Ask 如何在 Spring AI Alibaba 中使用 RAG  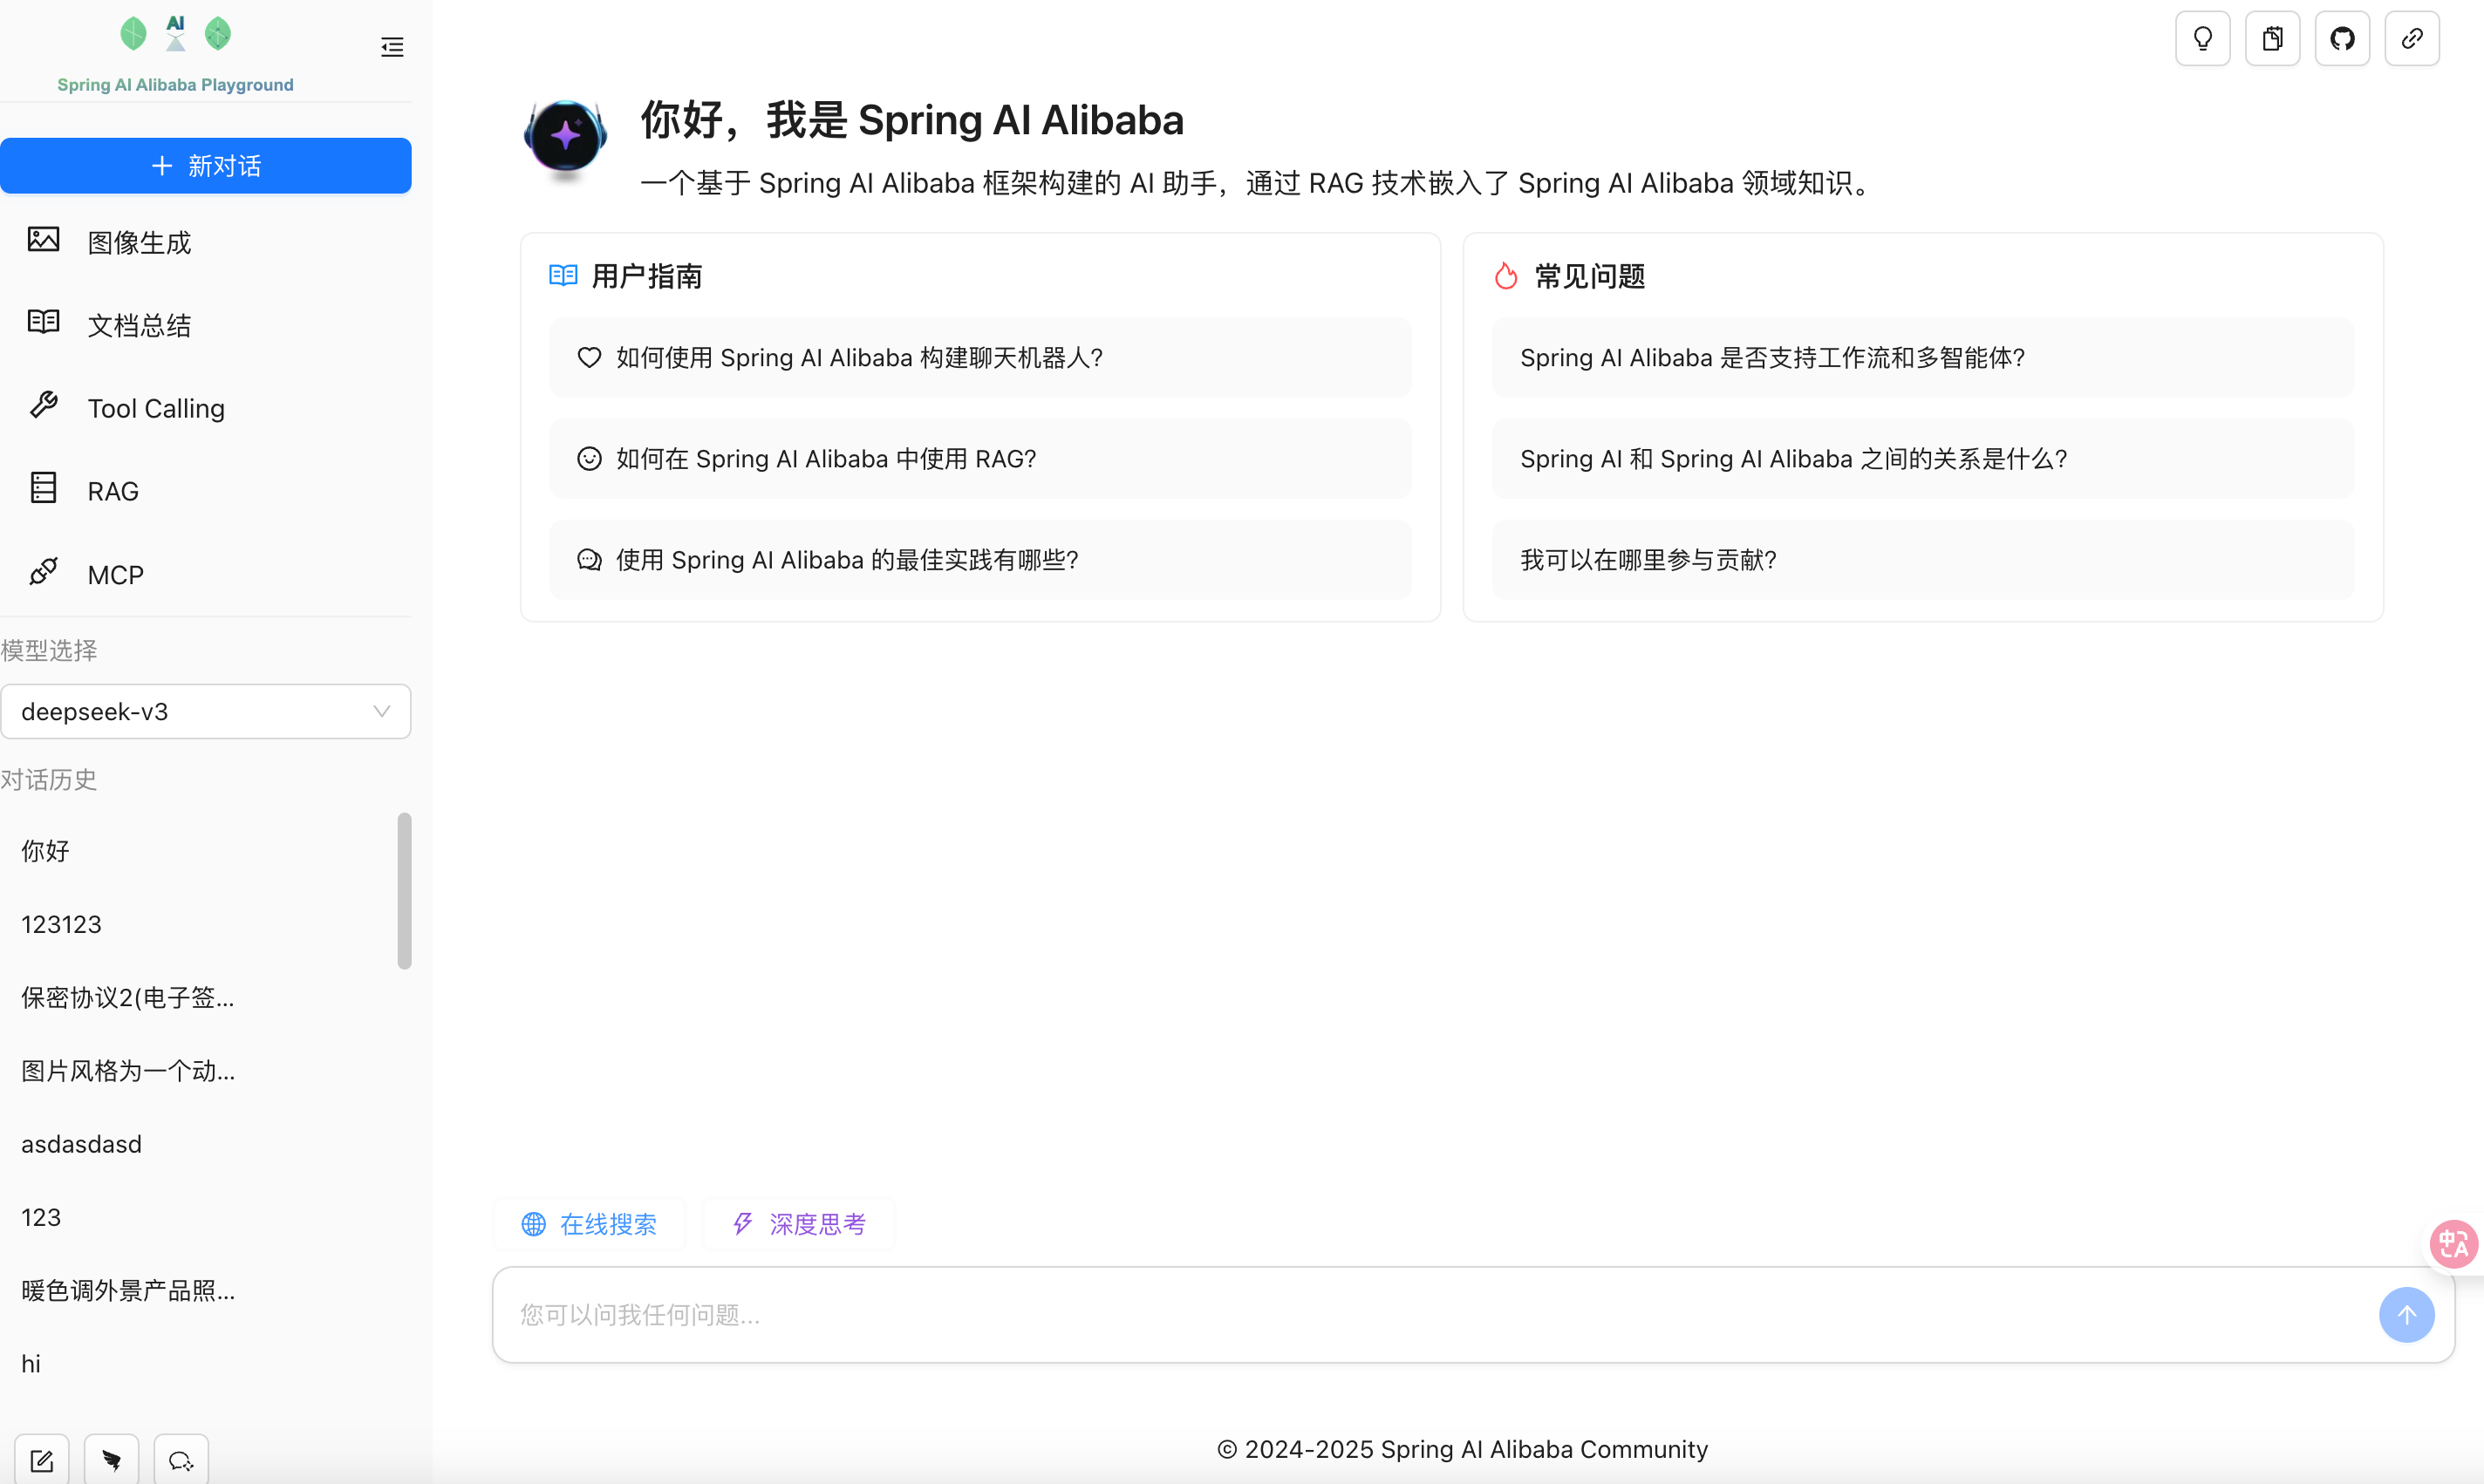click(979, 458)
